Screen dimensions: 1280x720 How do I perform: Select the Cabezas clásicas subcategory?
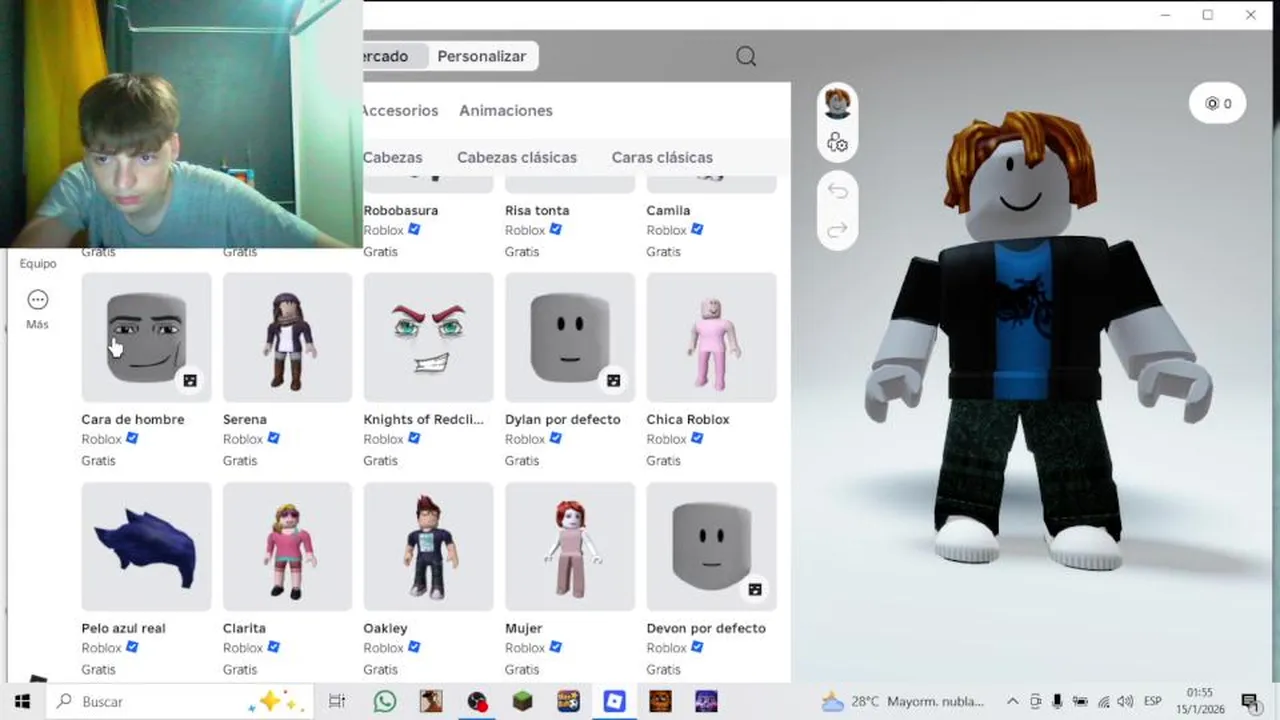click(517, 157)
